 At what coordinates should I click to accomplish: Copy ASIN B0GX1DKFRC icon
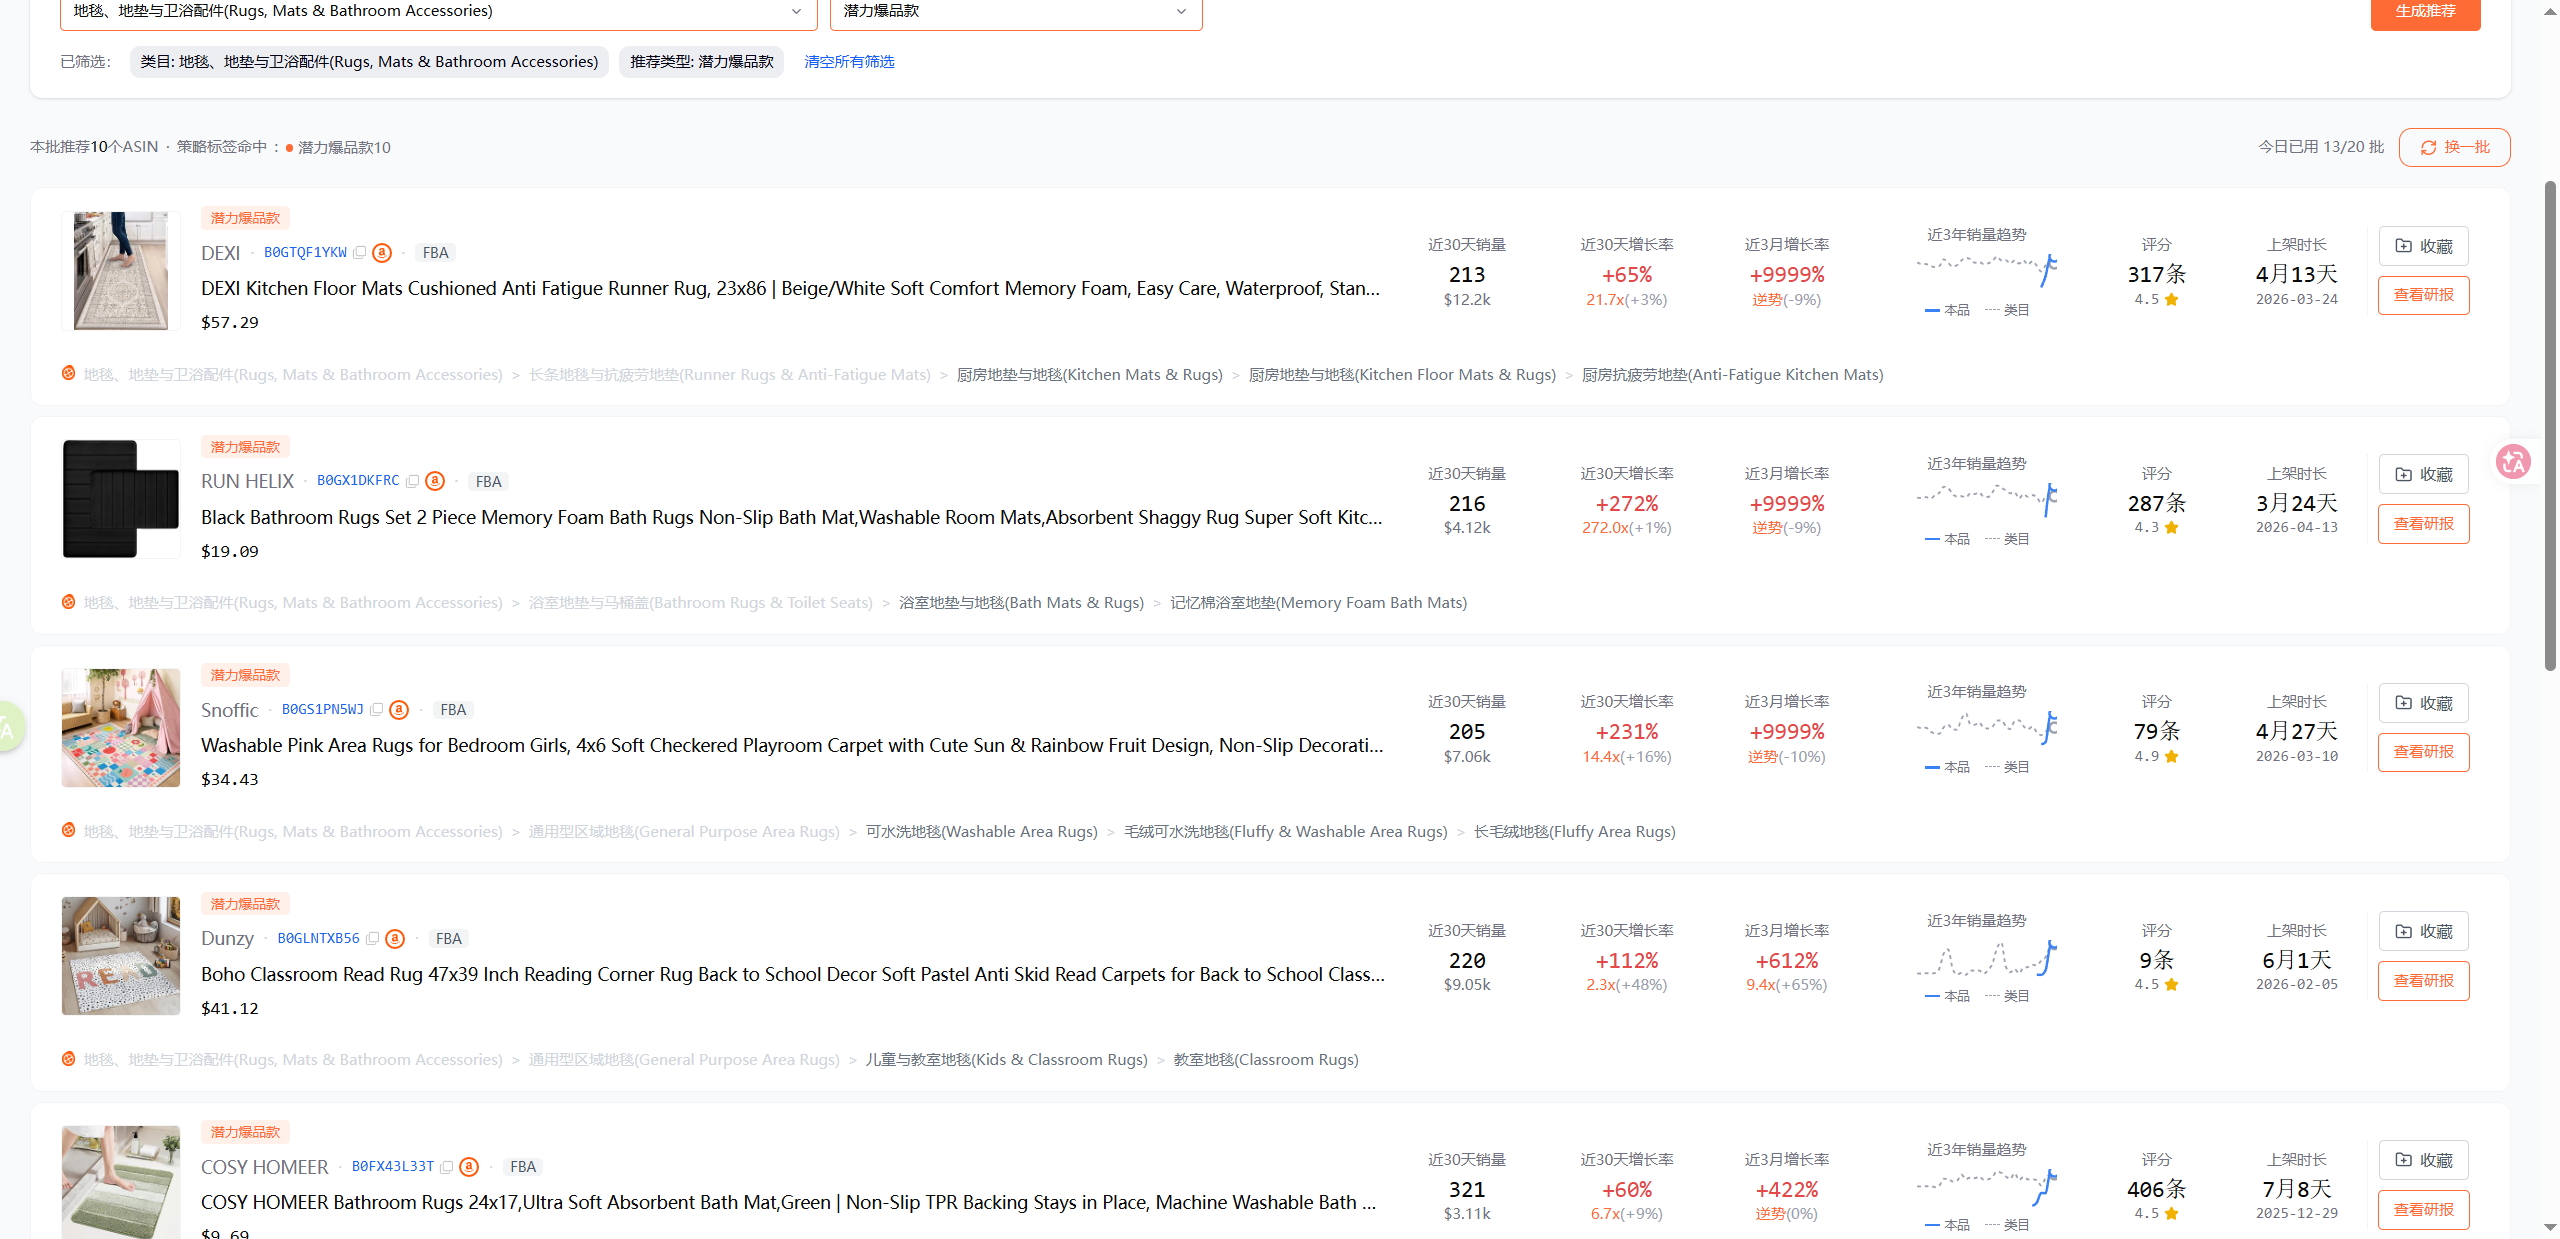coord(413,481)
